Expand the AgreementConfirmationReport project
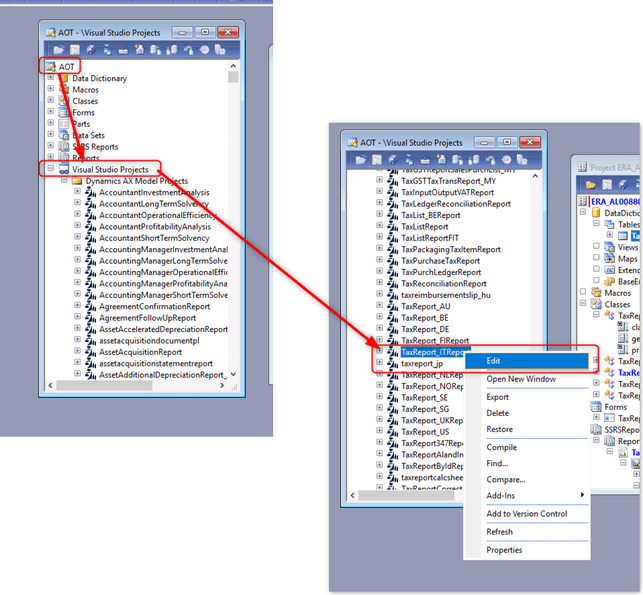Screen dimensions: 643x595 tap(77, 306)
